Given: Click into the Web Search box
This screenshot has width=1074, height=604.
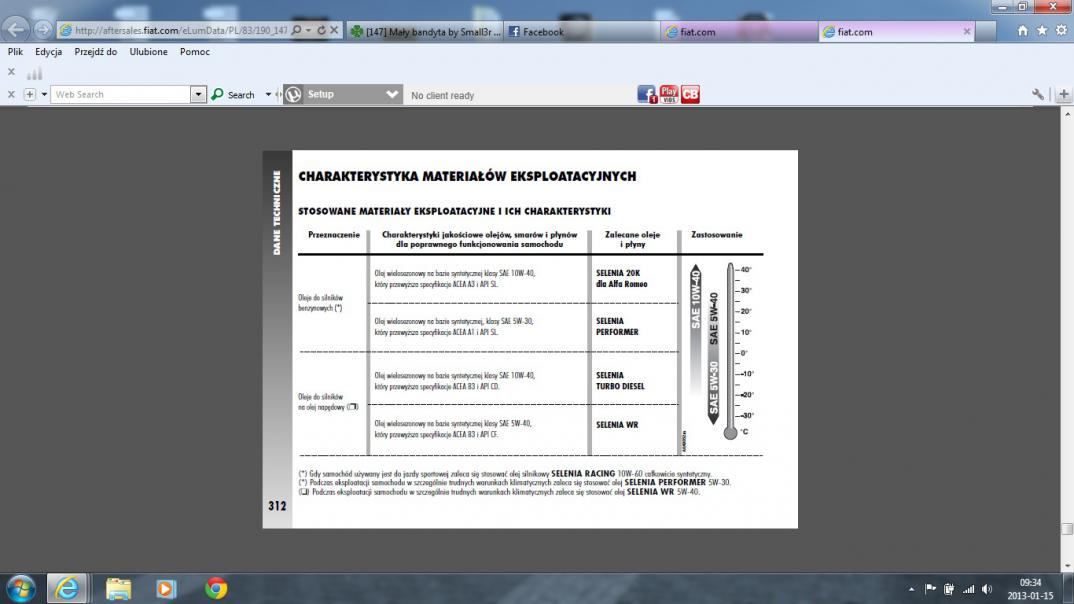Looking at the screenshot, I should click(121, 95).
